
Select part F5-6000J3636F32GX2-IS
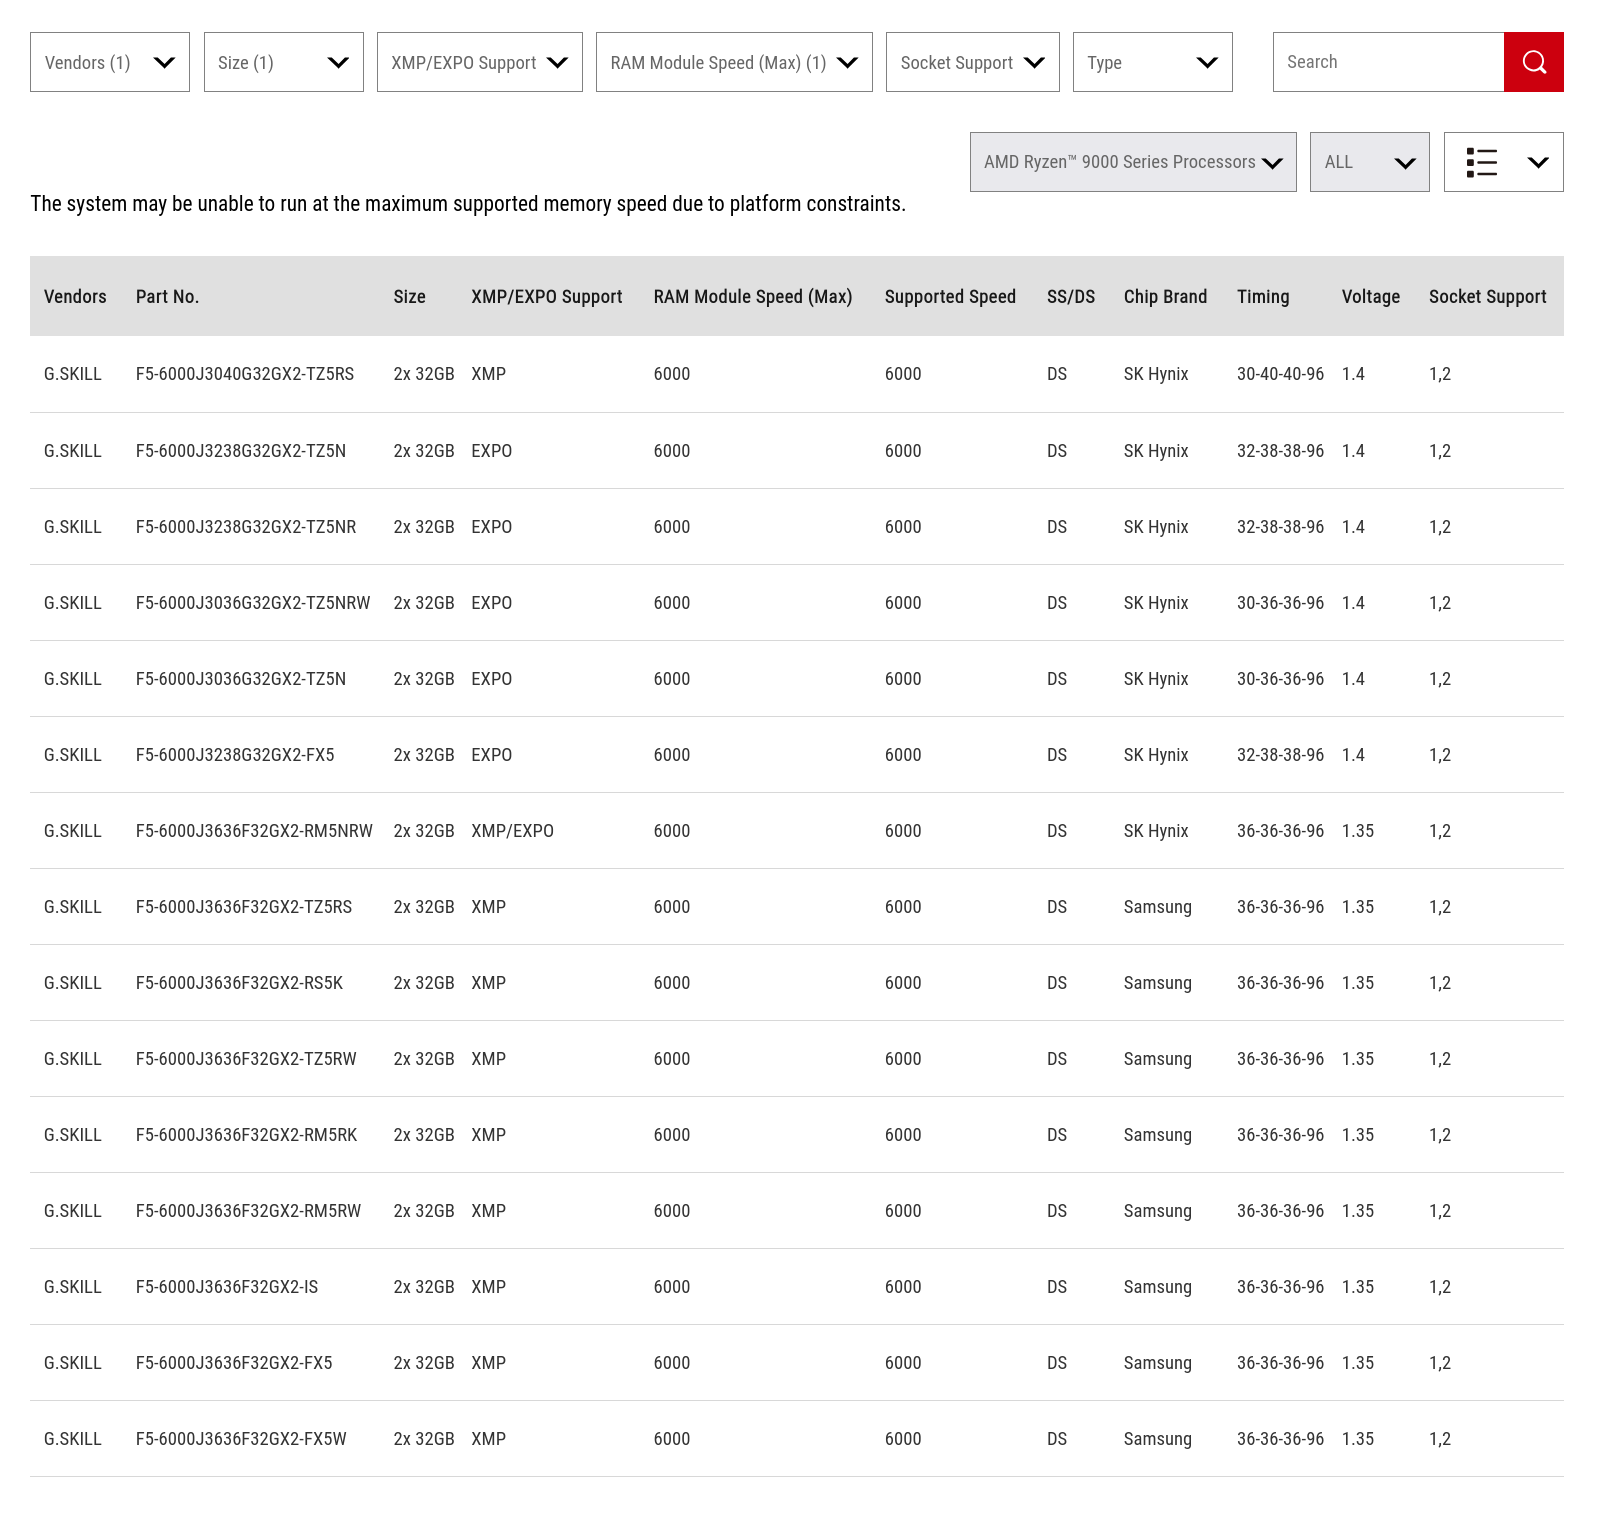coord(227,1287)
